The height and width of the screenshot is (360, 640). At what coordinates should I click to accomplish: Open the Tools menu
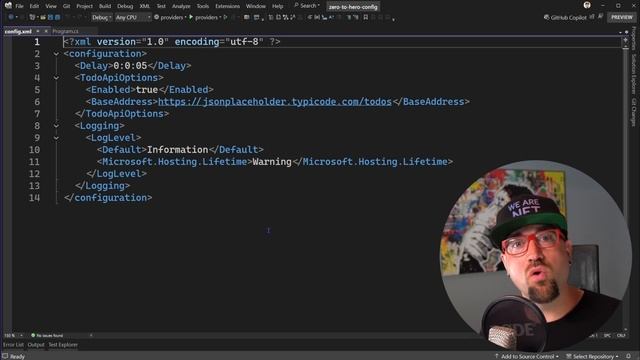[203, 6]
